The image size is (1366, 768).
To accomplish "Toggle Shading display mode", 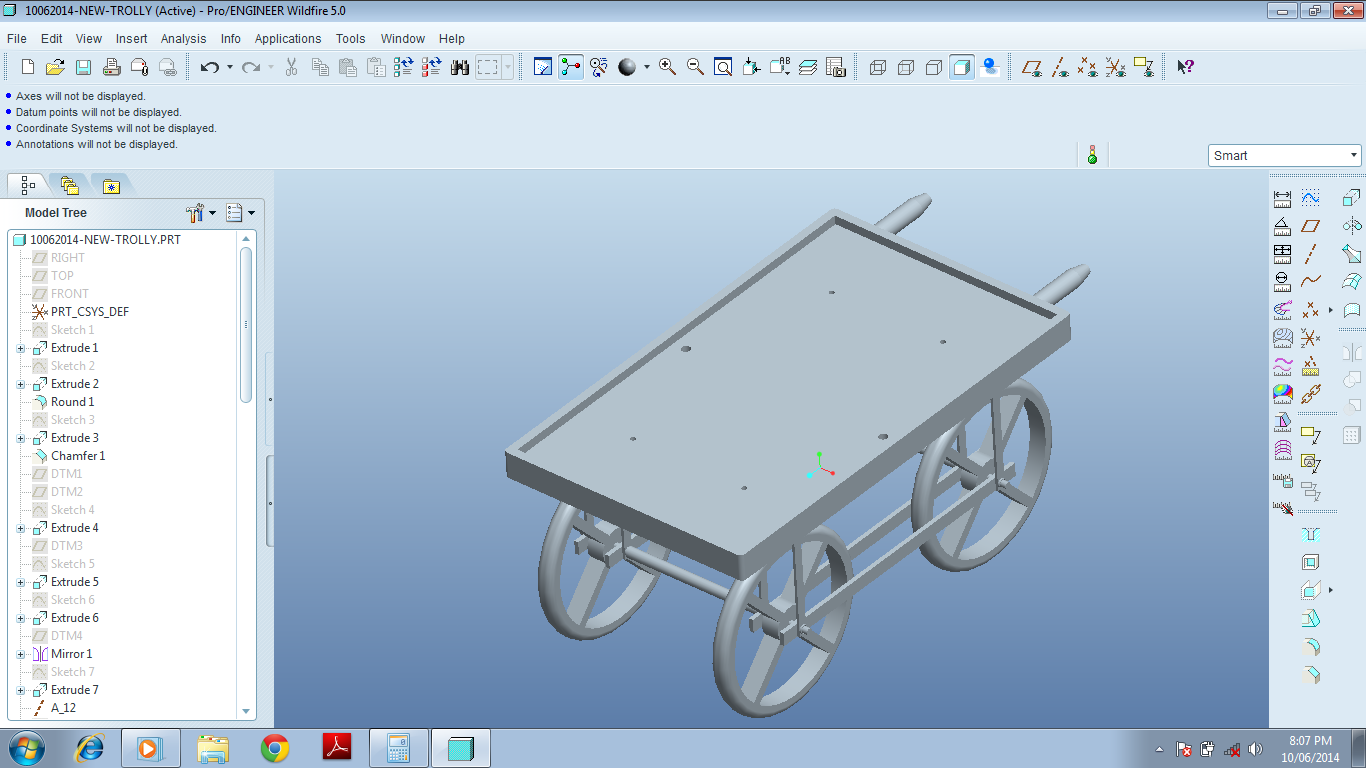I will pyautogui.click(x=962, y=67).
